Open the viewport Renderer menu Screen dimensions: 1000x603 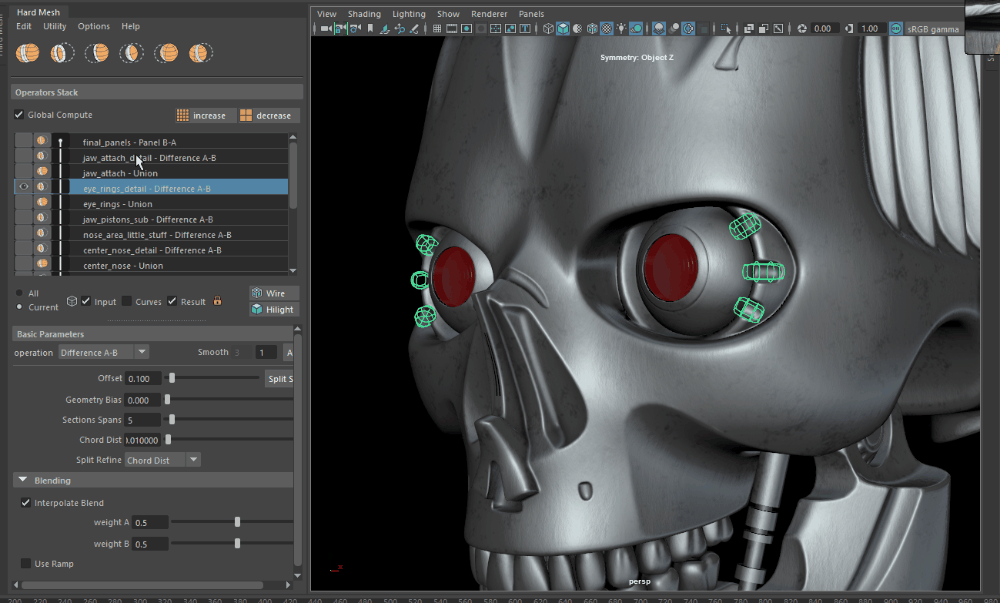(489, 13)
